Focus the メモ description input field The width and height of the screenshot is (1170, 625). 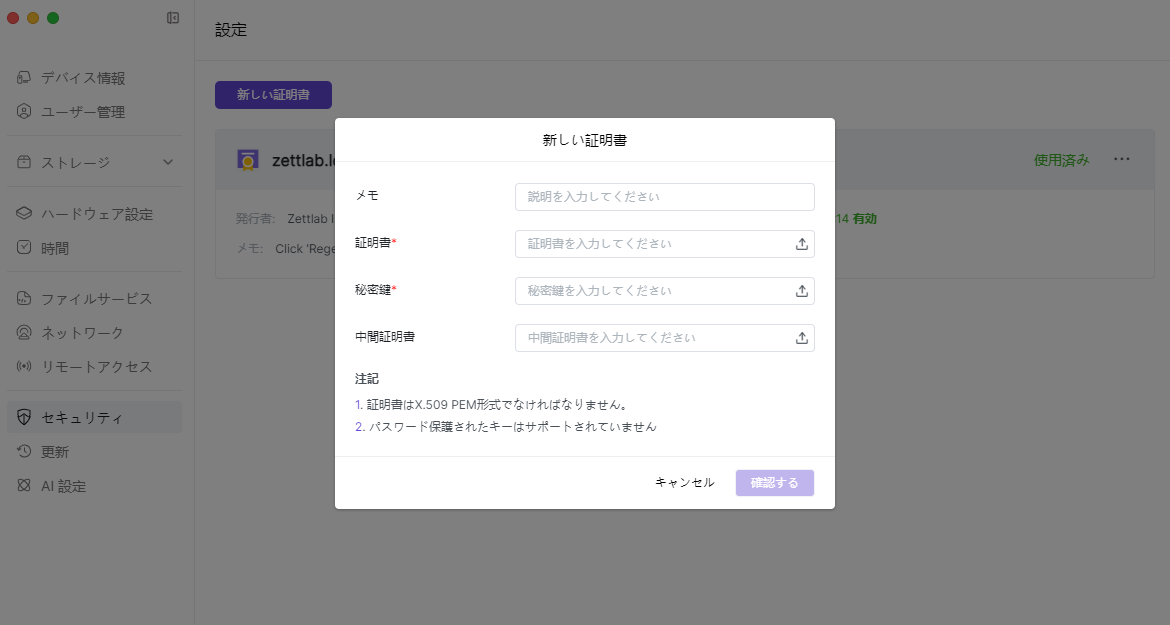pos(664,197)
